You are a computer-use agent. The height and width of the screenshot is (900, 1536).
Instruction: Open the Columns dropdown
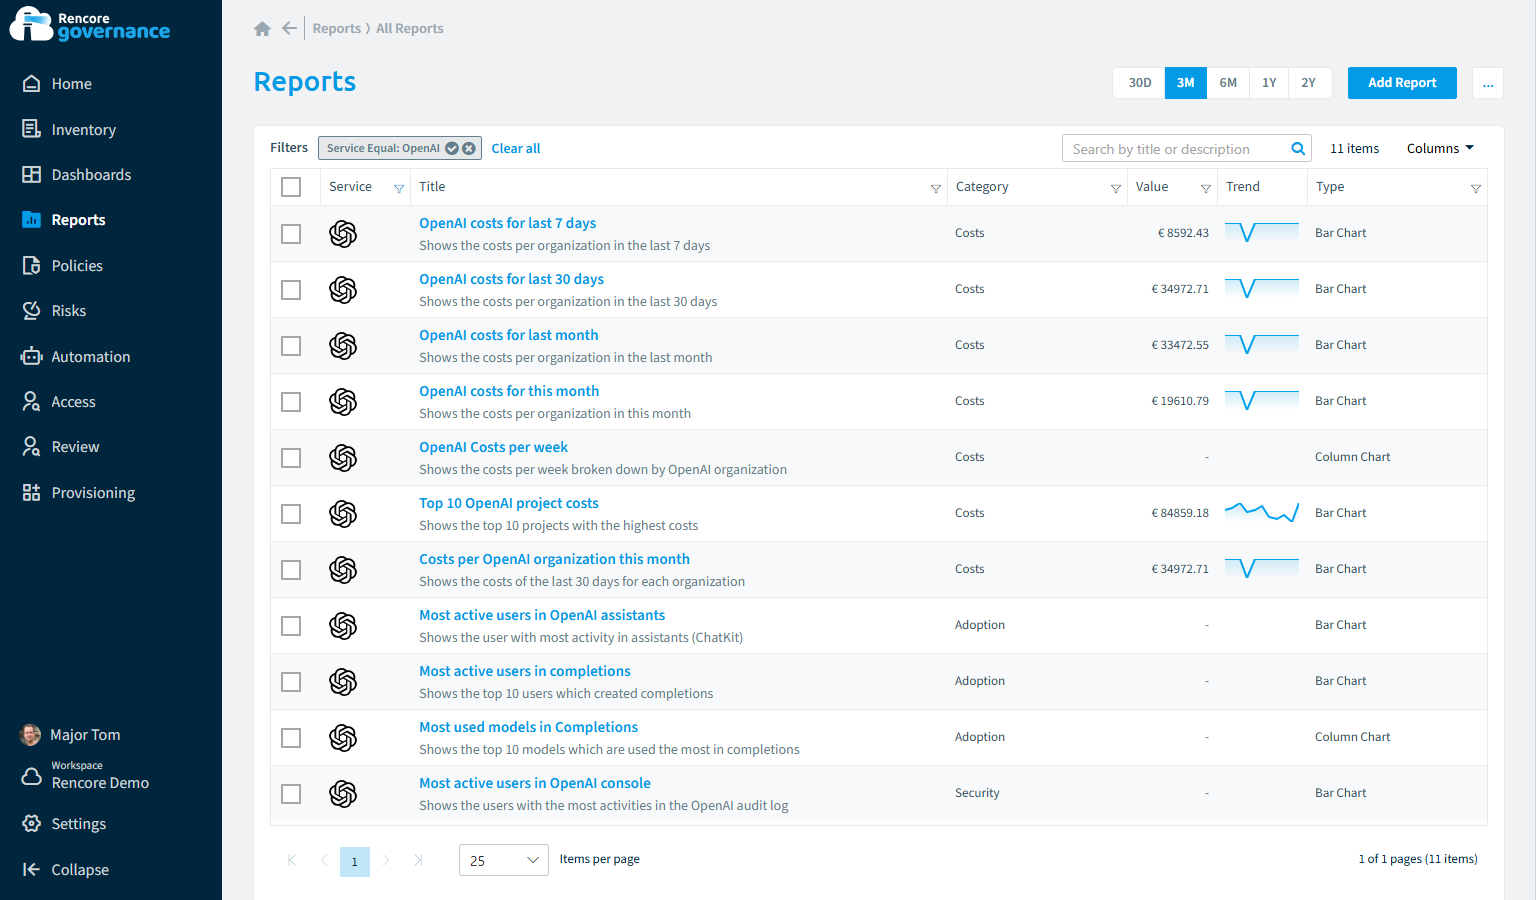point(1440,149)
